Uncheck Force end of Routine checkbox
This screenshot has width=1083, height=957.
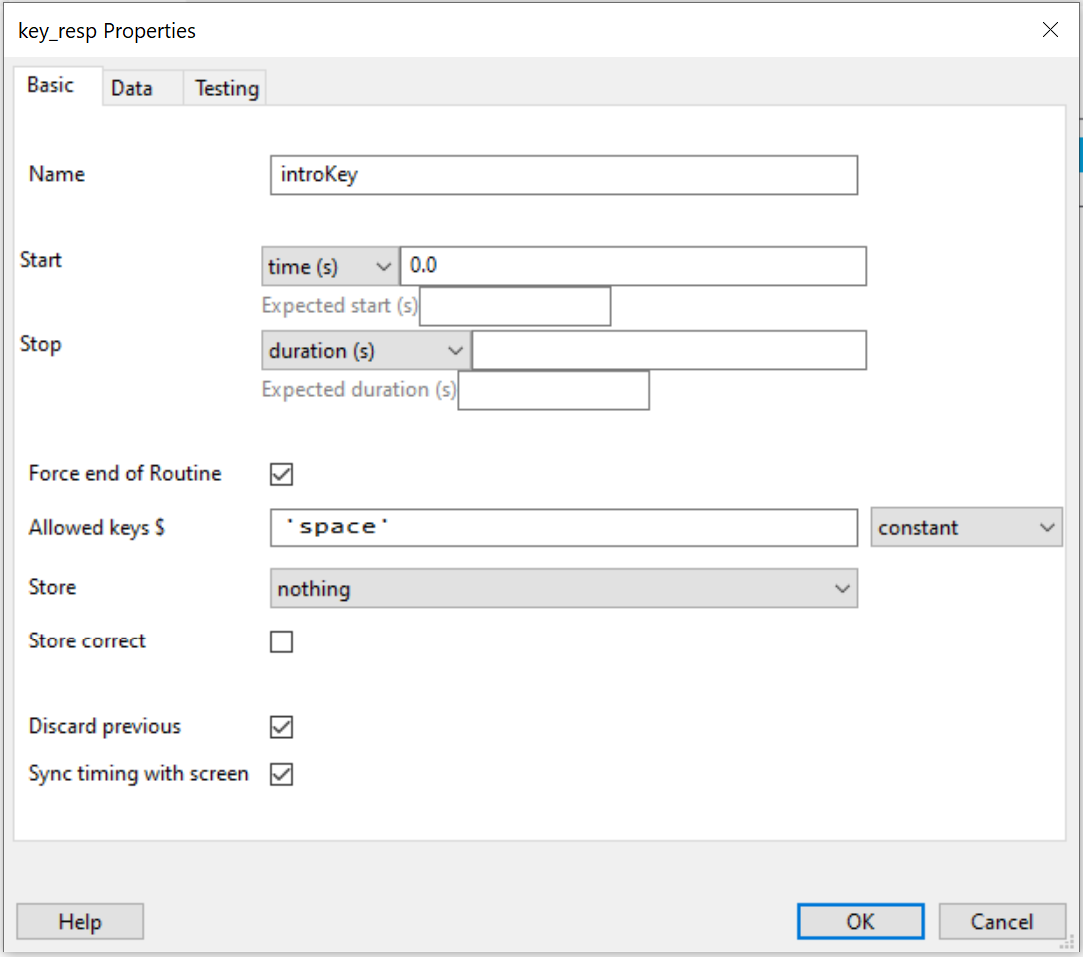coord(282,474)
